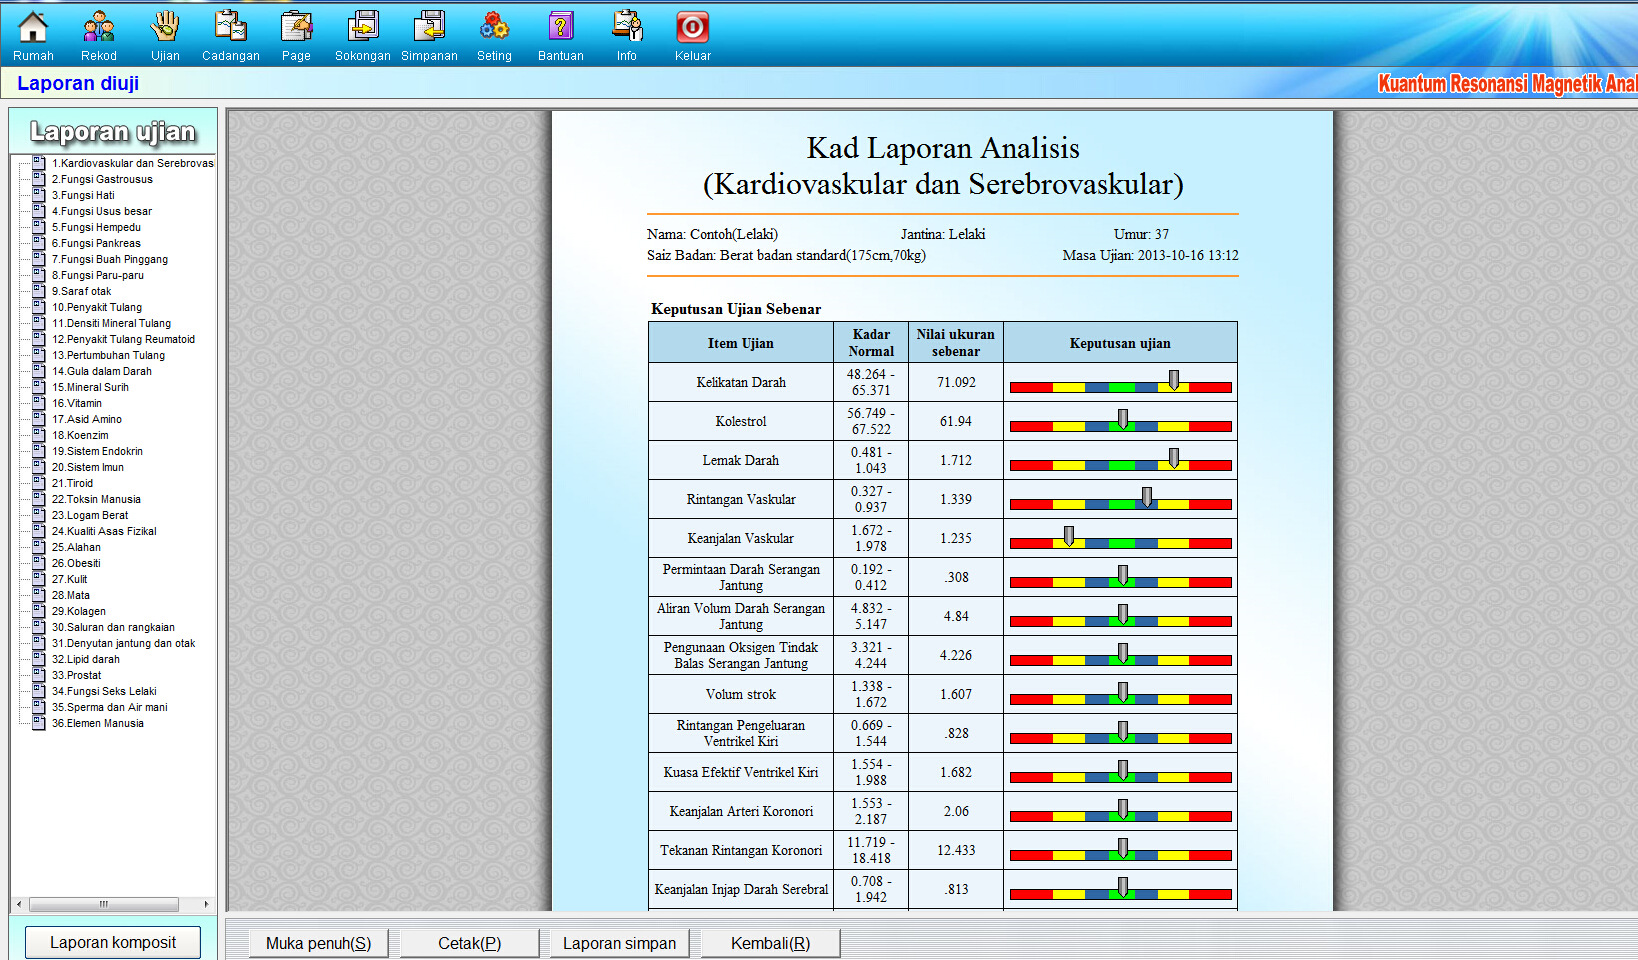Open the Sokongan icon
This screenshot has height=960, width=1638.
pyautogui.click(x=362, y=28)
